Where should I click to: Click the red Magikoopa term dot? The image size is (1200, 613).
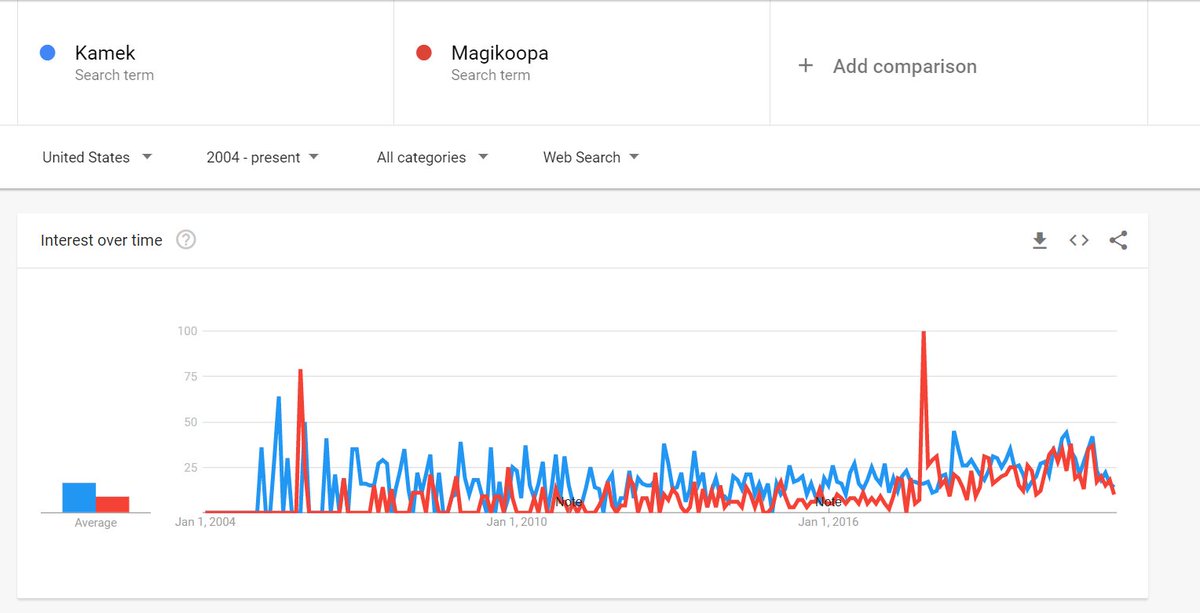coord(423,53)
